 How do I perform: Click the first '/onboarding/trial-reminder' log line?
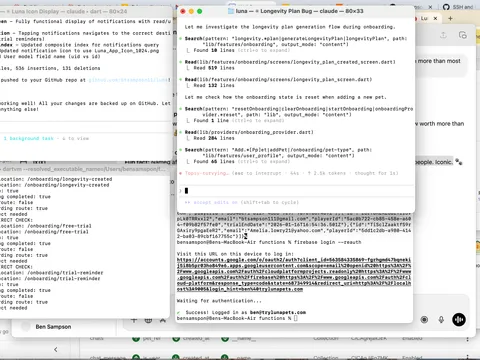tap(52, 273)
